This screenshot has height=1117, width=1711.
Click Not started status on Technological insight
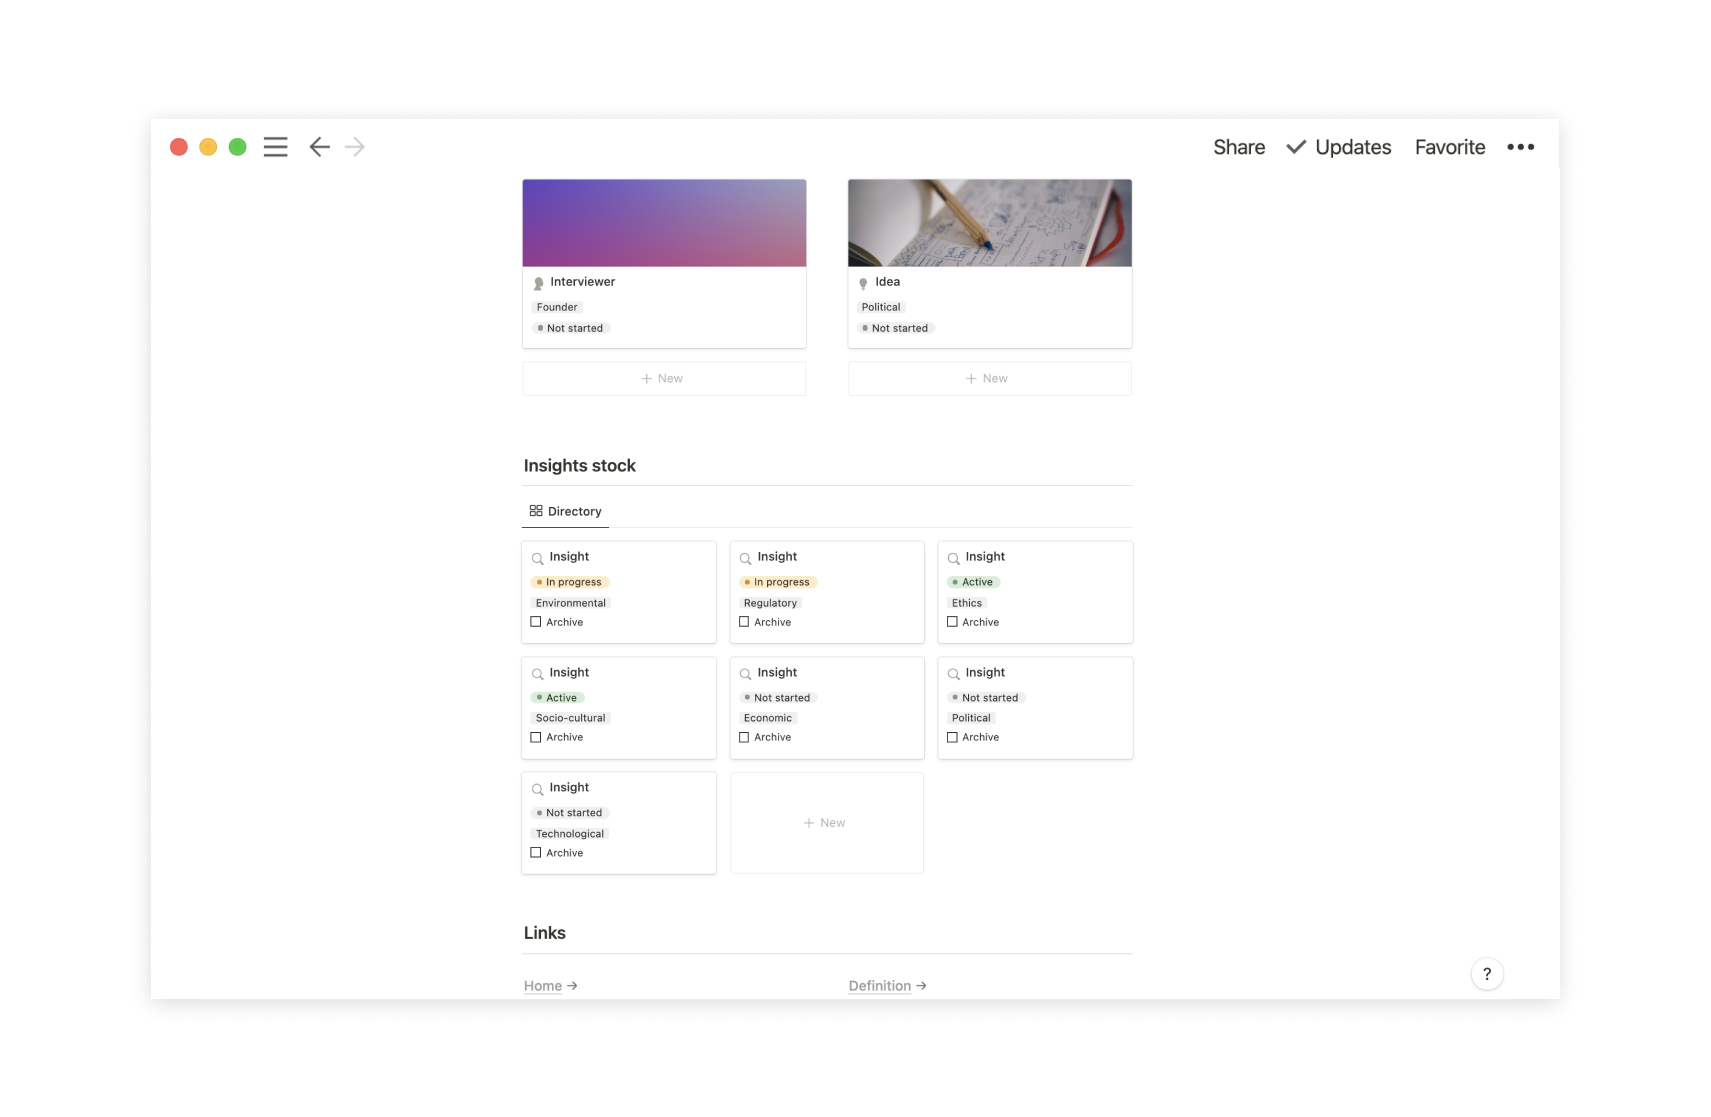[570, 813]
